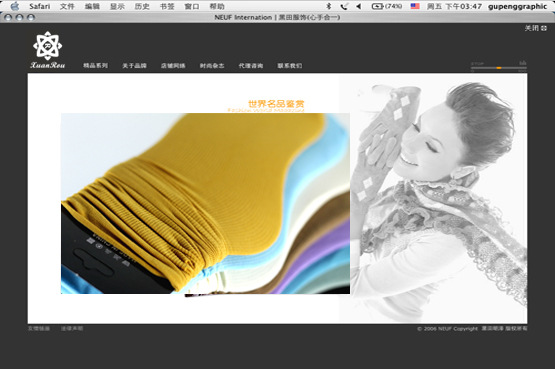555x369 pixels.
Task: Open the gupenggraphic user menu
Action: pos(517,6)
